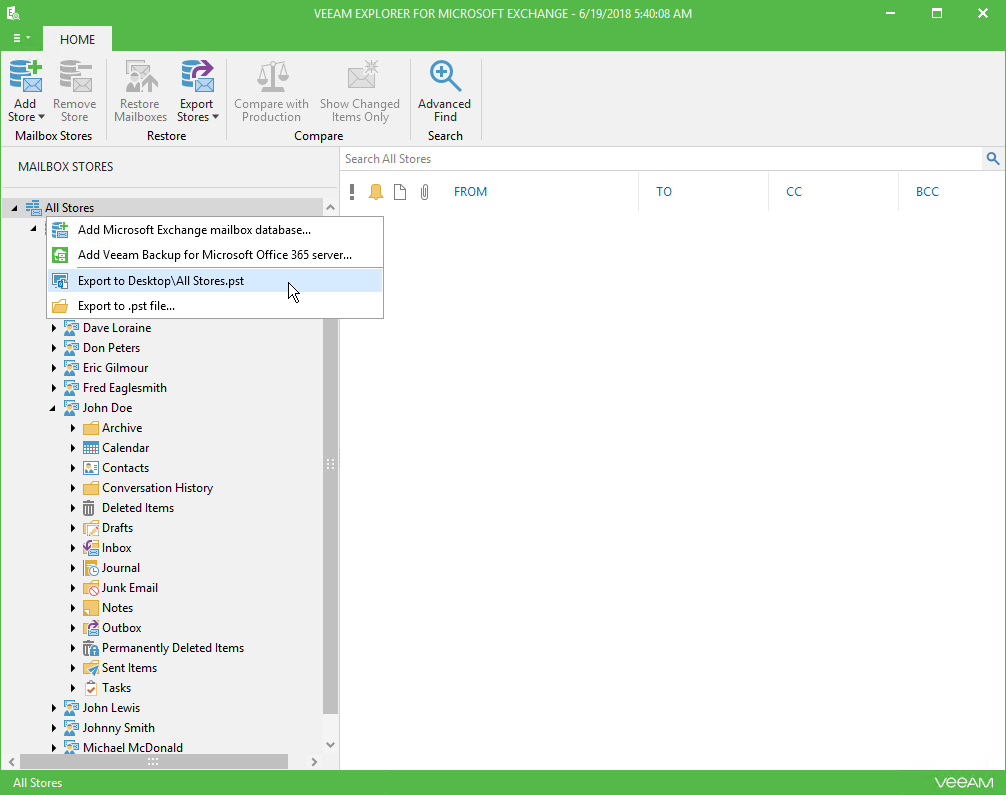Click the Drafts folder icon
This screenshot has width=1006, height=795.
[90, 528]
